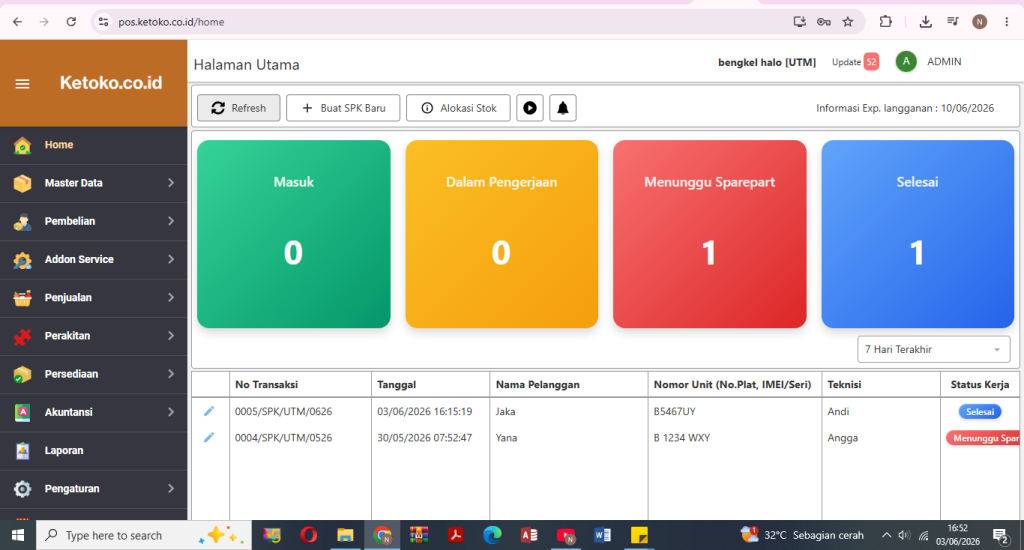
Task: Click the Persediaan package icon
Action: click(x=22, y=374)
